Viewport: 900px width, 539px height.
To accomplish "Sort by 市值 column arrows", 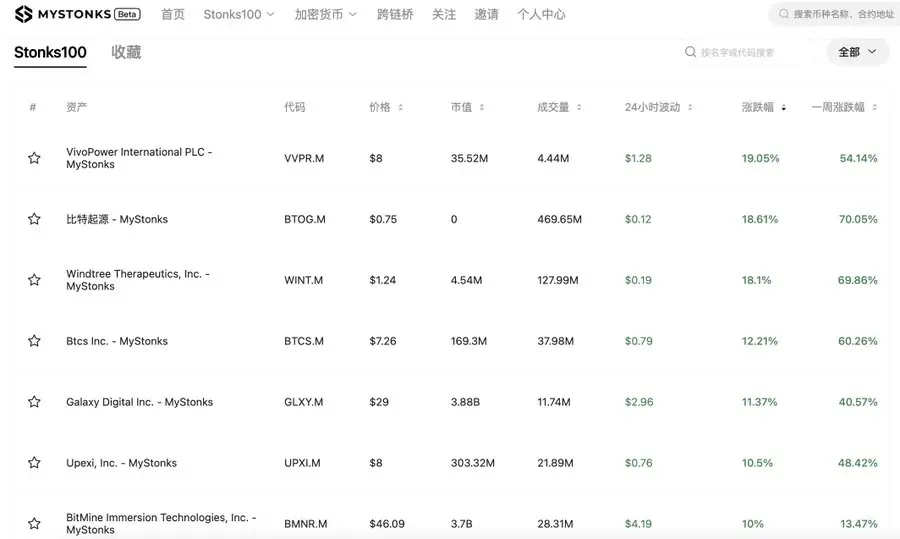I will (482, 107).
